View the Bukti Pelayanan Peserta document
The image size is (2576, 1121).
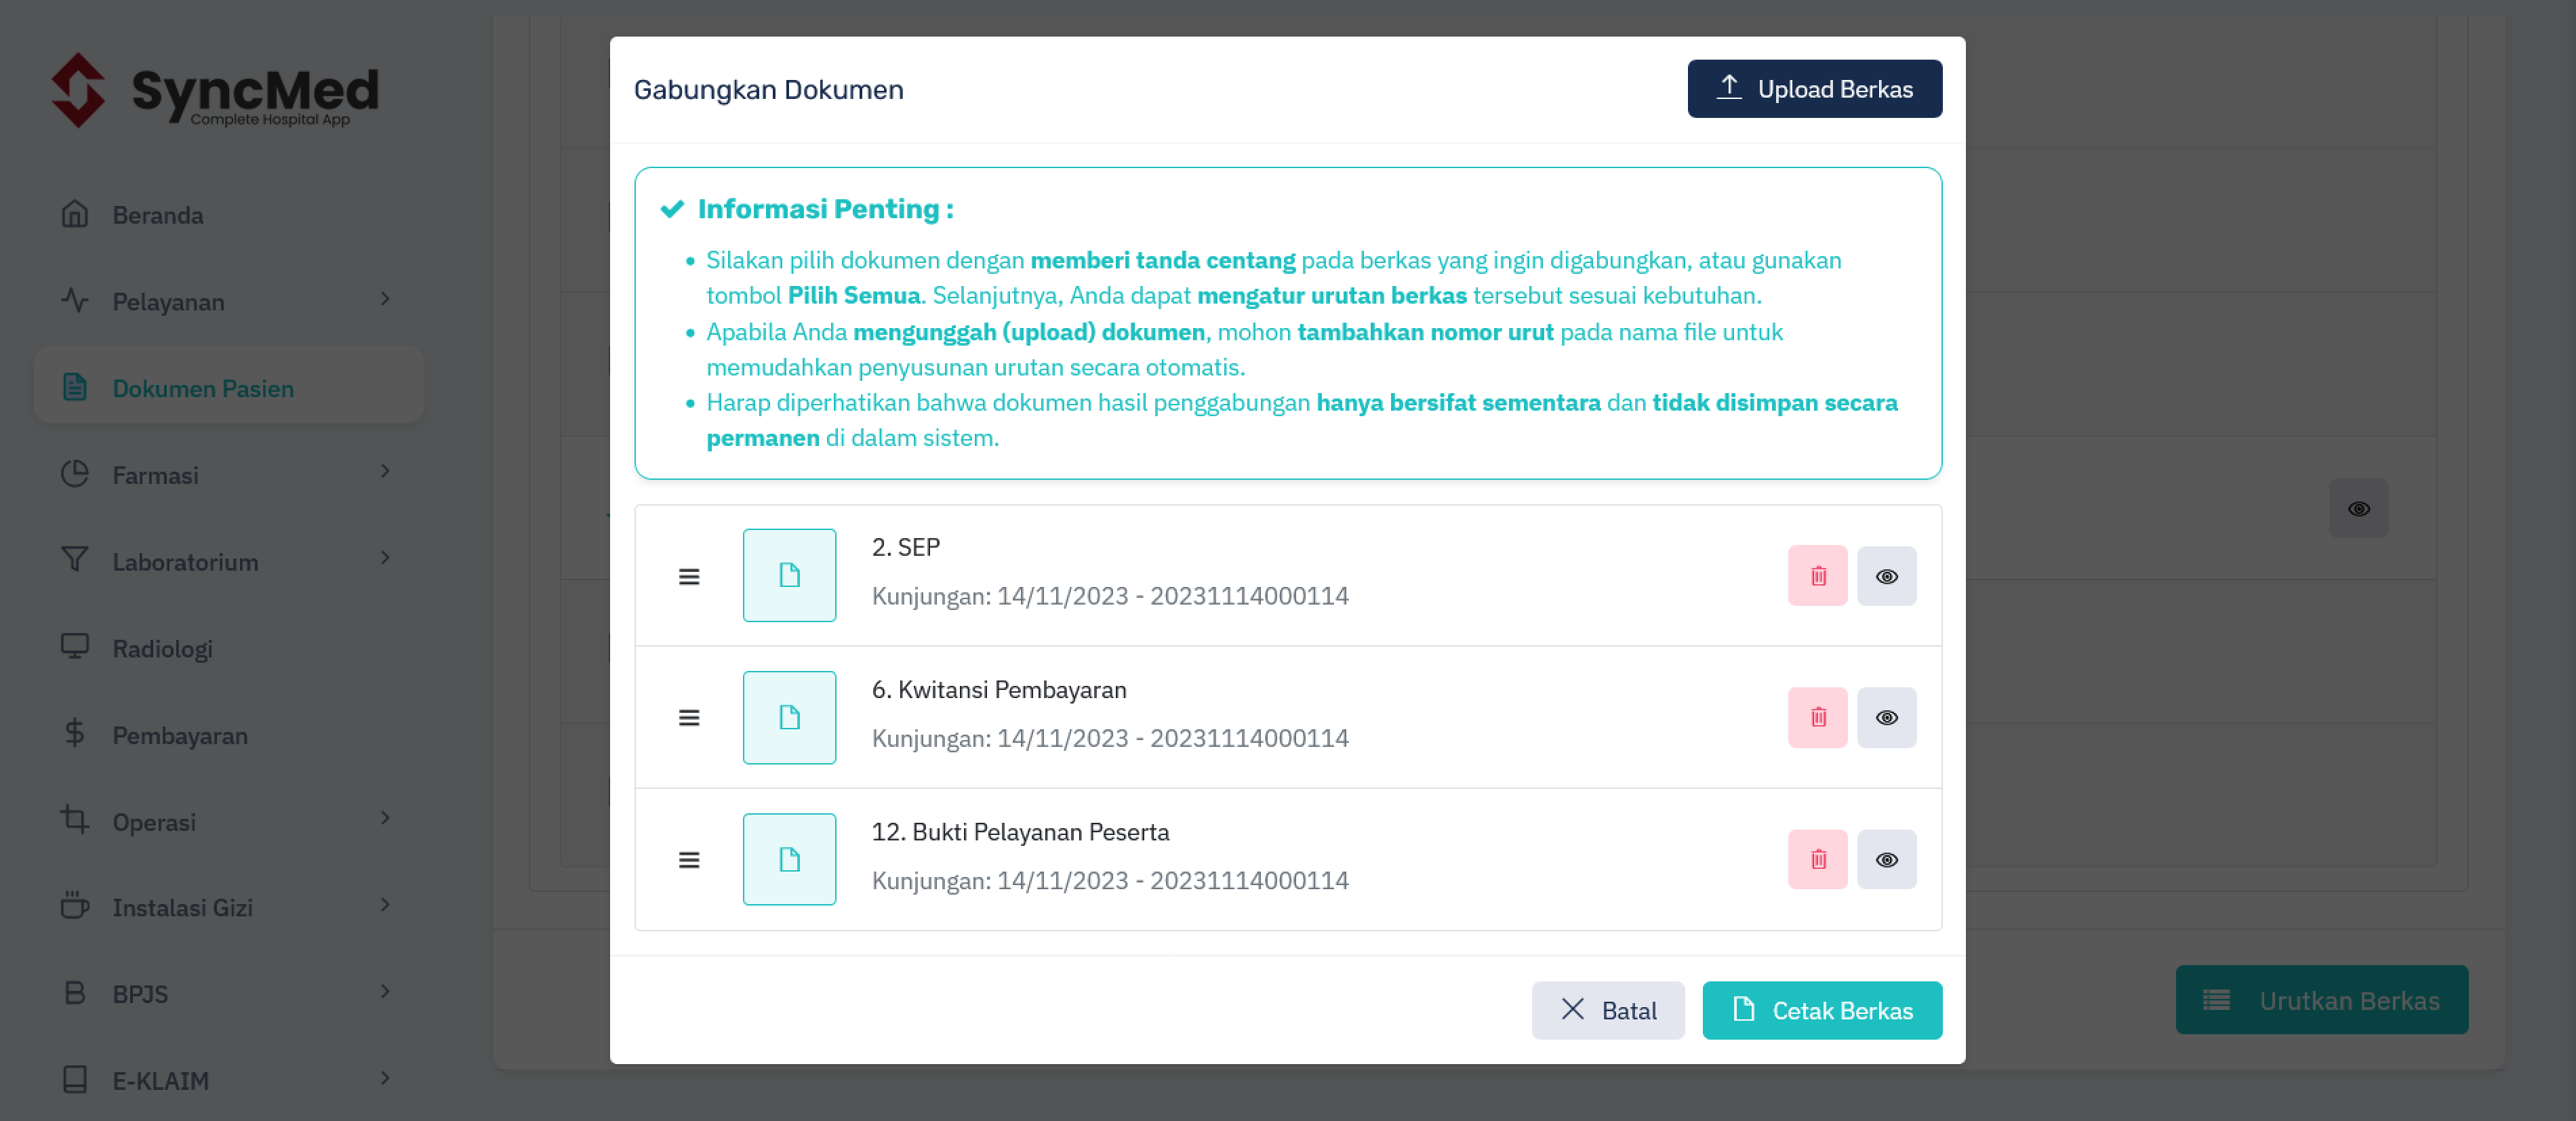1886,859
